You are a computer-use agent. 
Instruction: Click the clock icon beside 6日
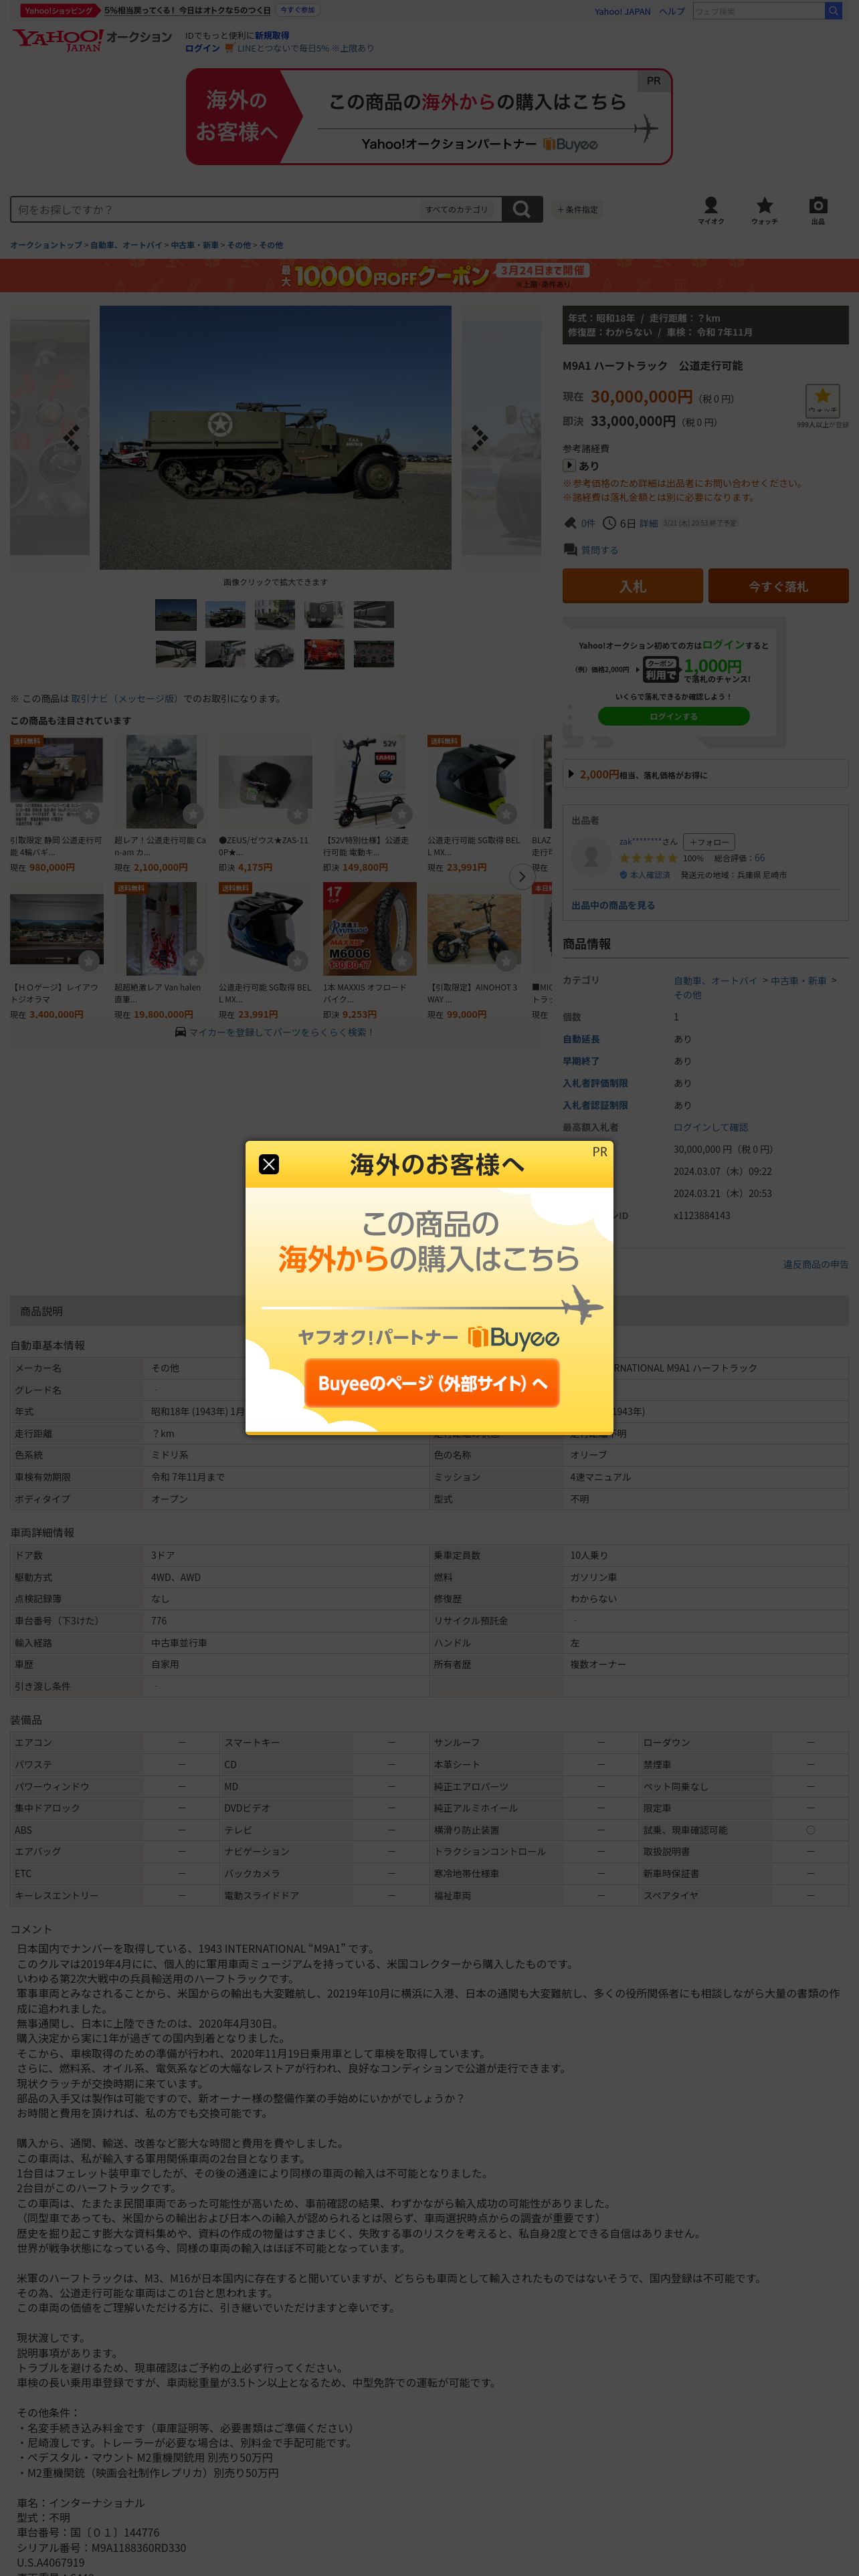pyautogui.click(x=608, y=523)
